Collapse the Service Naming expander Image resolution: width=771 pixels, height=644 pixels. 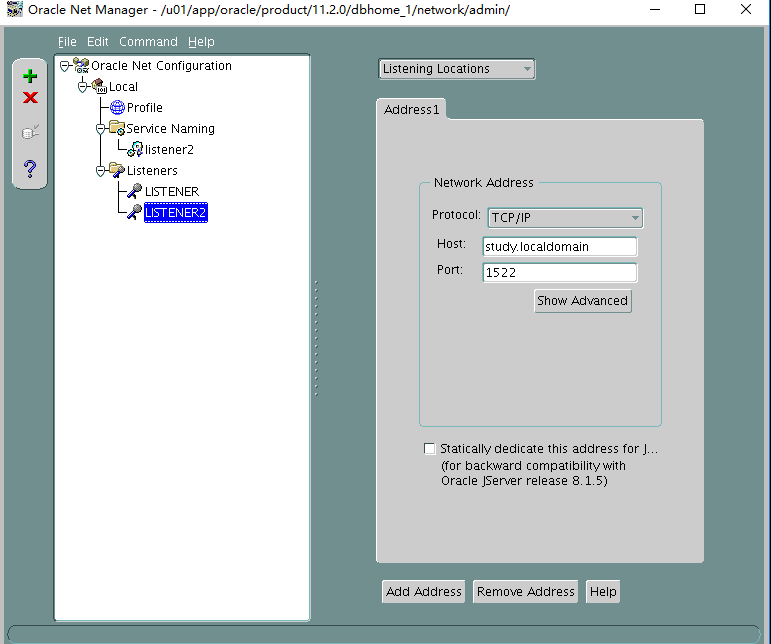pyautogui.click(x=100, y=129)
